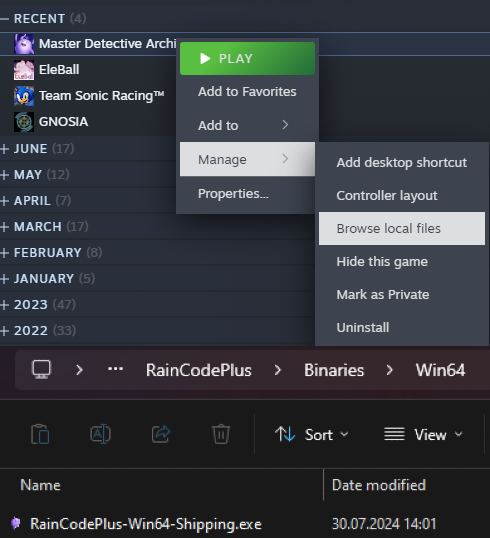Screen dimensions: 490x538
Task: Choose Browse local files
Action: [402, 229]
